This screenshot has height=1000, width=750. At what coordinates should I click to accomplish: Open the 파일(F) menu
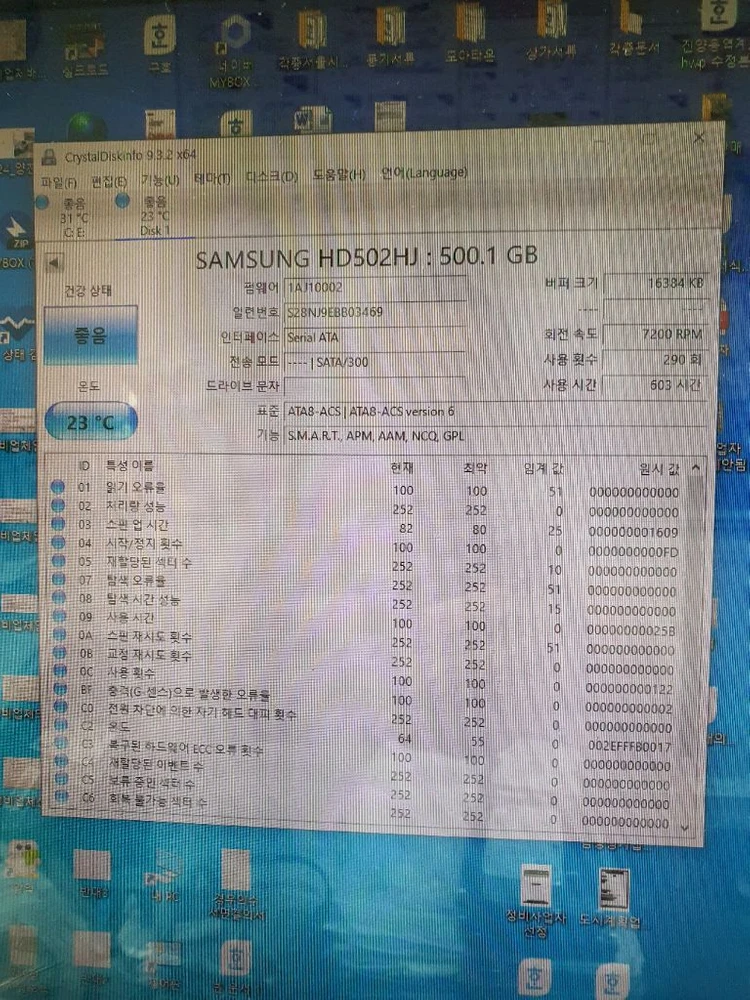click(x=58, y=182)
